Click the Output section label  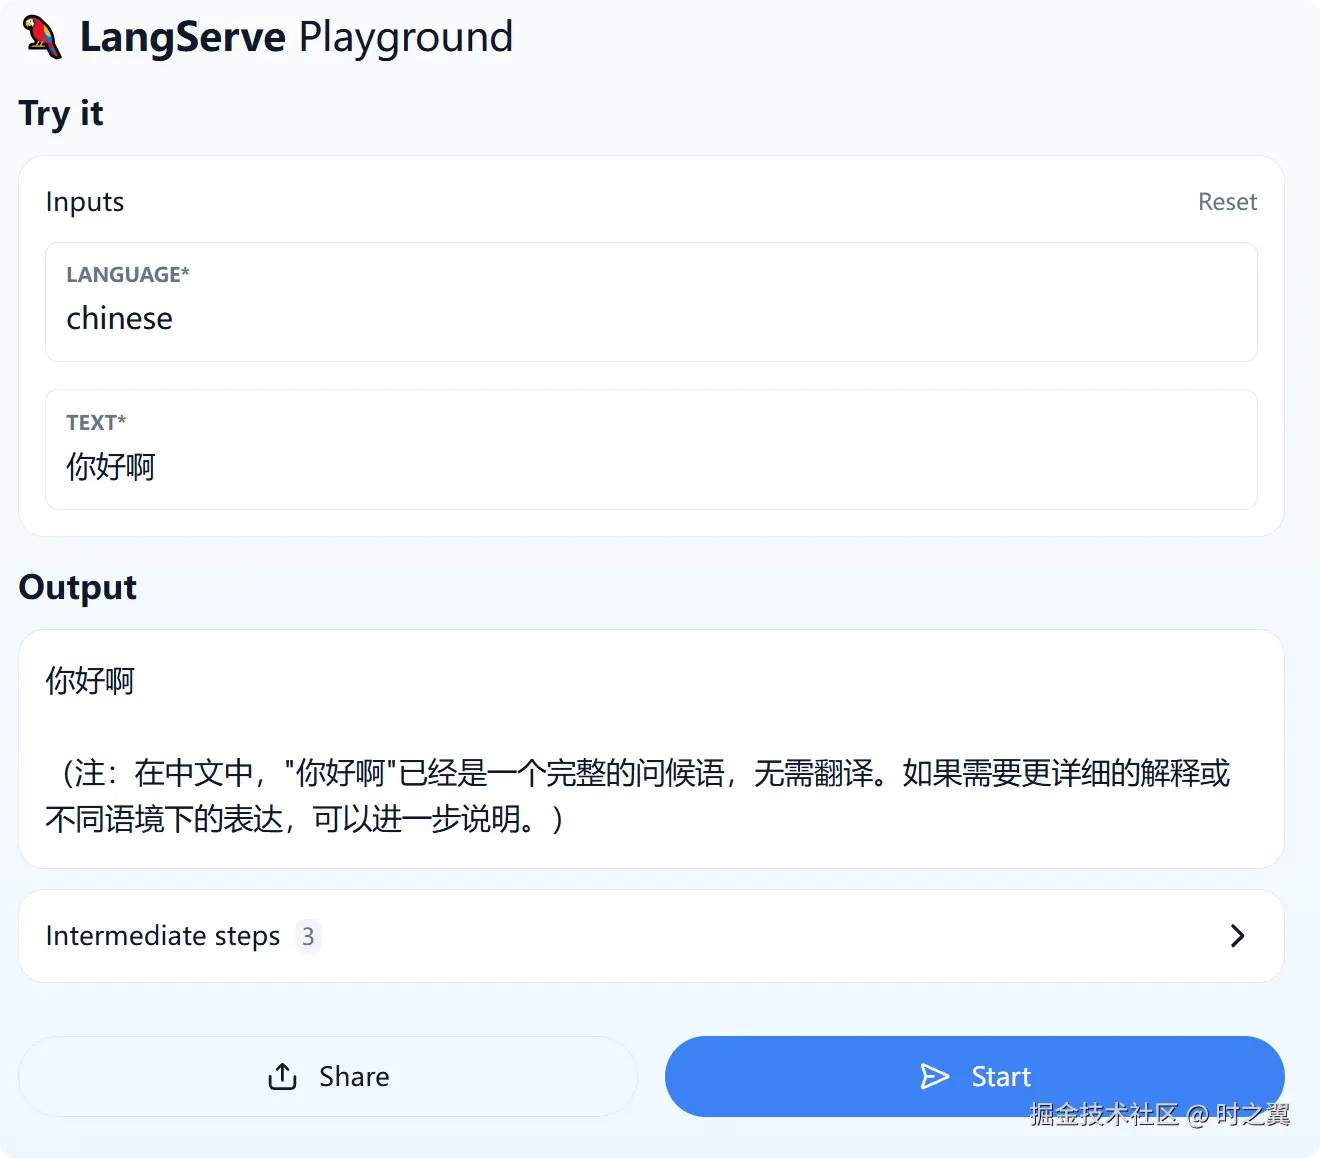[x=77, y=588]
